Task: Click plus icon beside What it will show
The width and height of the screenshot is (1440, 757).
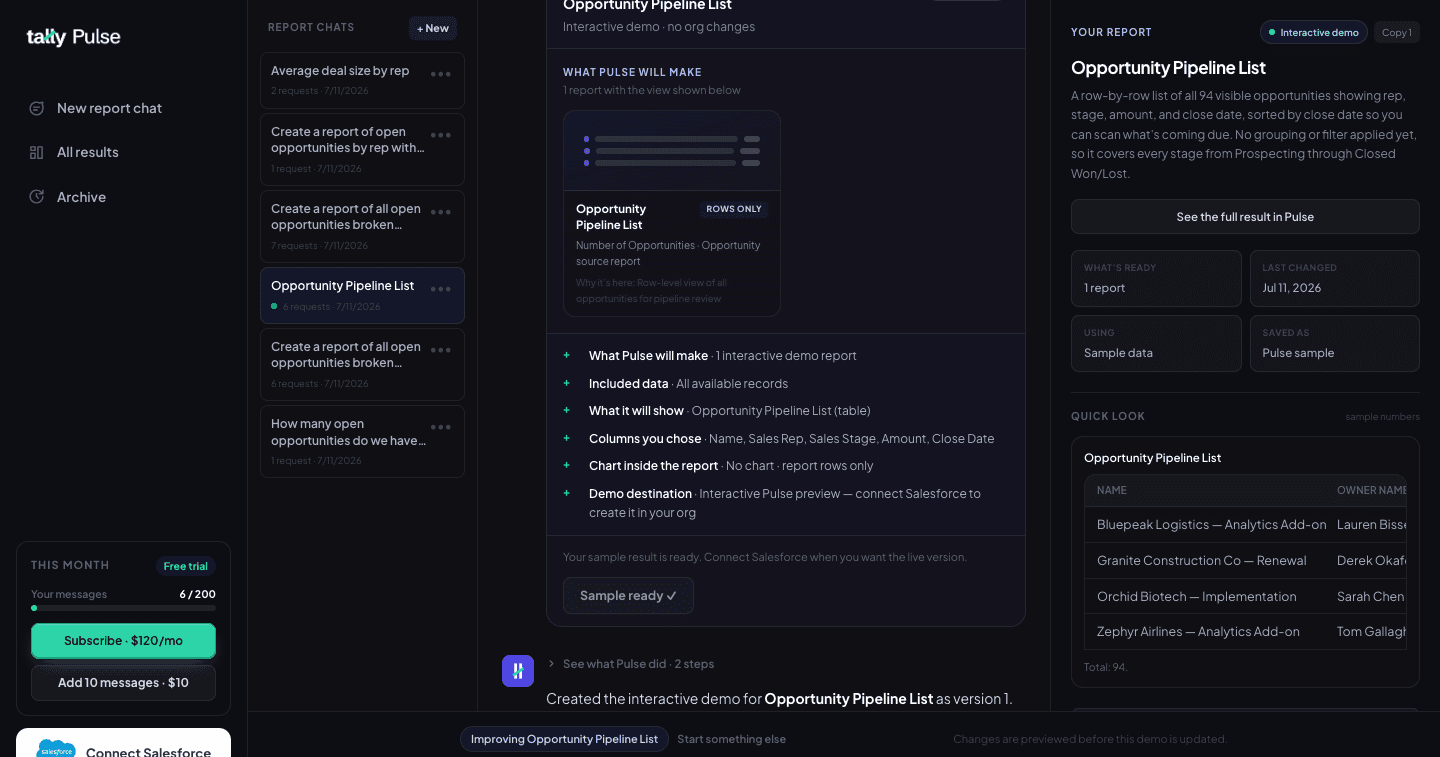Action: click(x=567, y=410)
